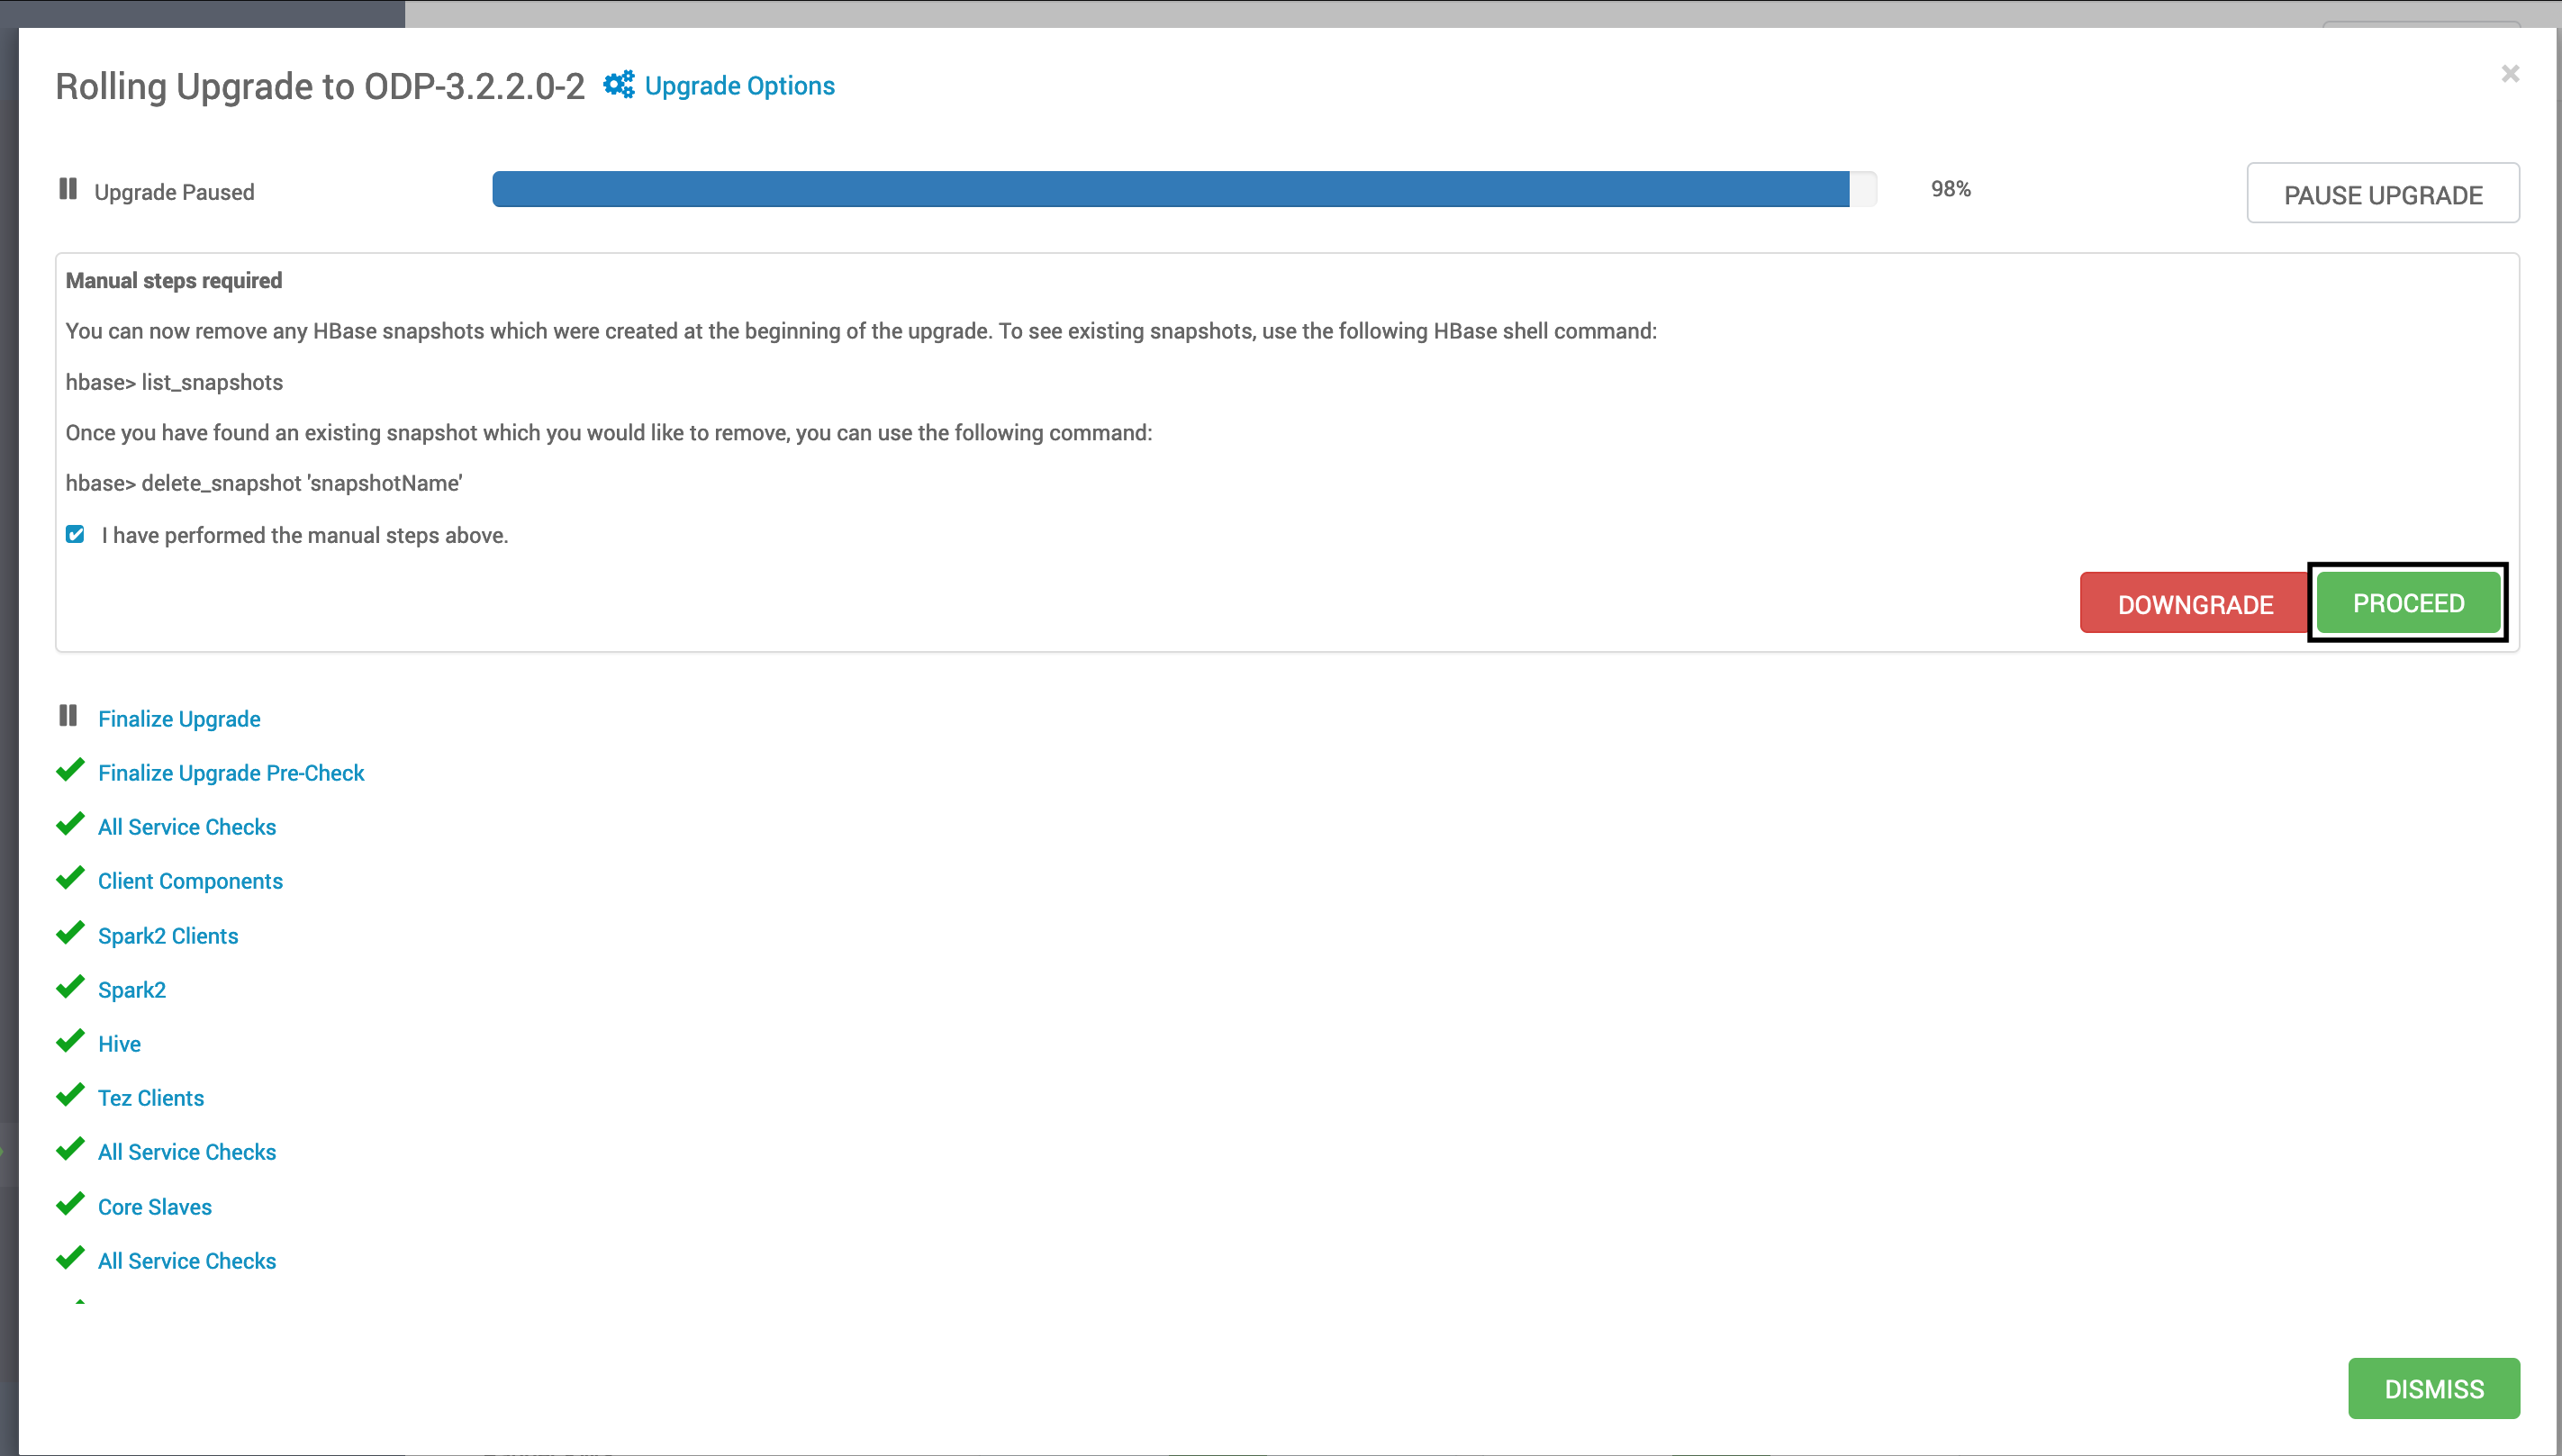
Task: Click the upgrade progress bar
Action: pos(1184,189)
